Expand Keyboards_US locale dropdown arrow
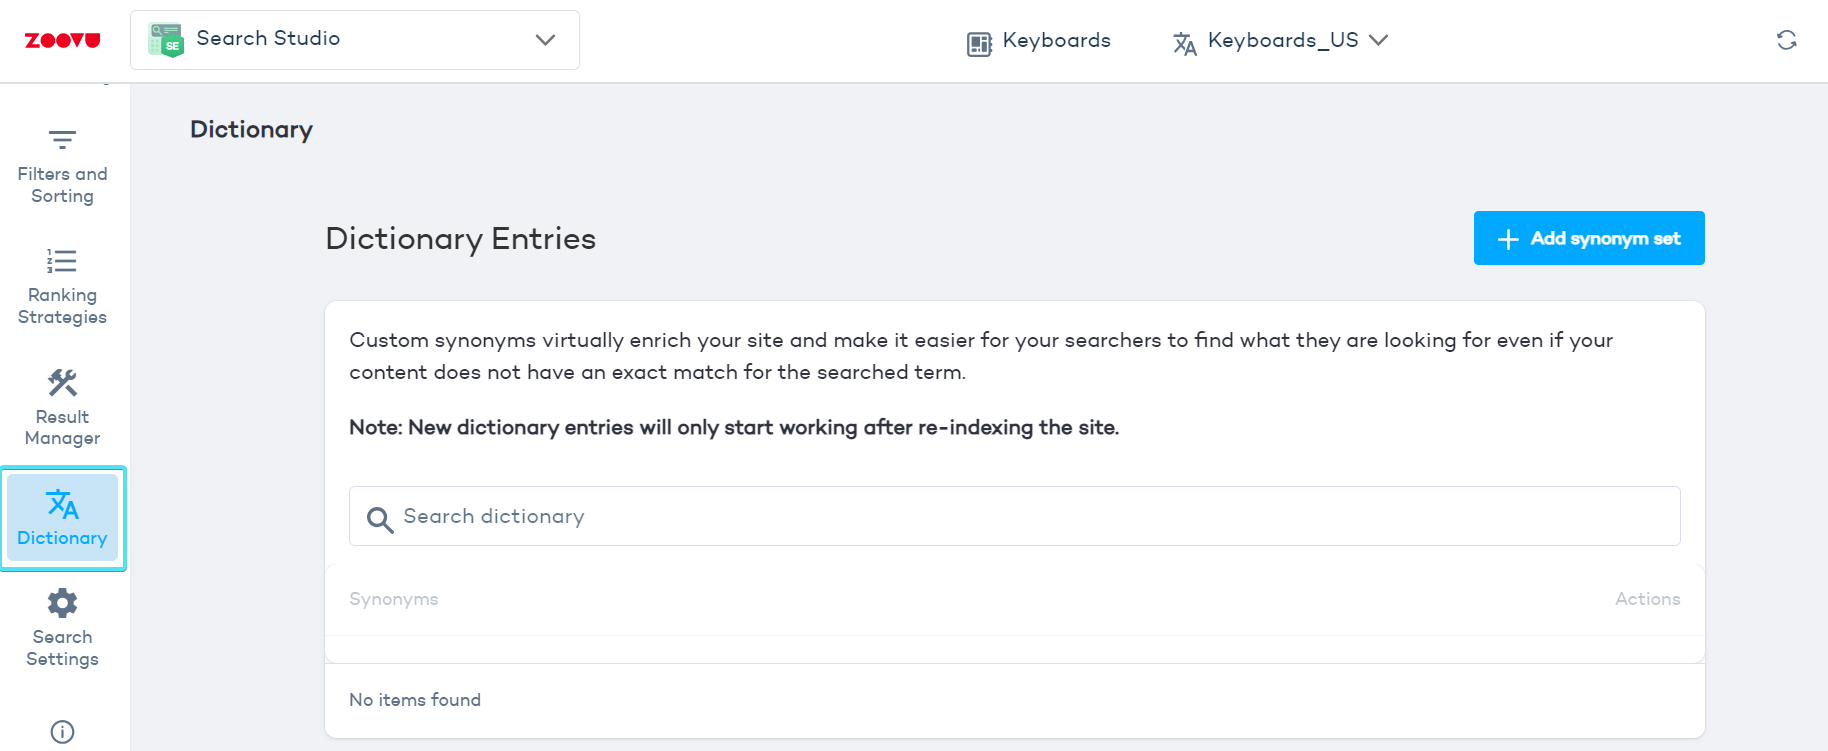Viewport: 1828px width, 751px height. tap(1379, 40)
